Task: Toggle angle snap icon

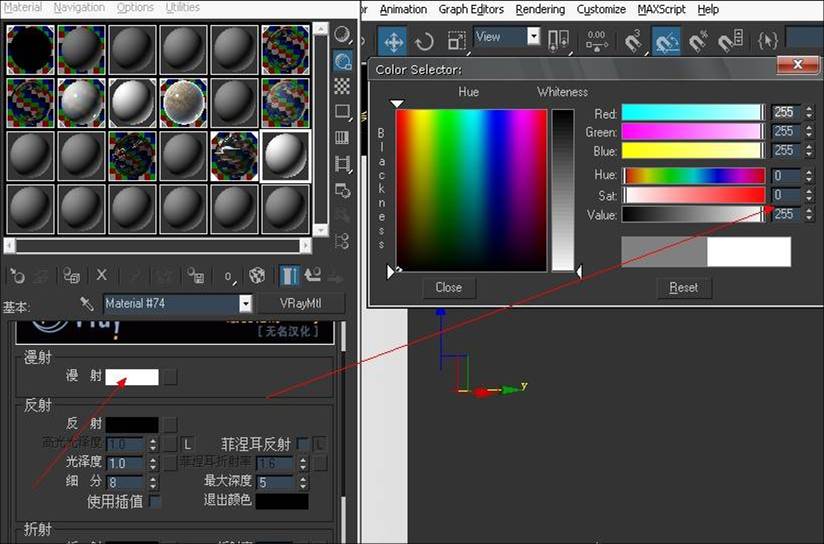Action: pyautogui.click(x=666, y=40)
